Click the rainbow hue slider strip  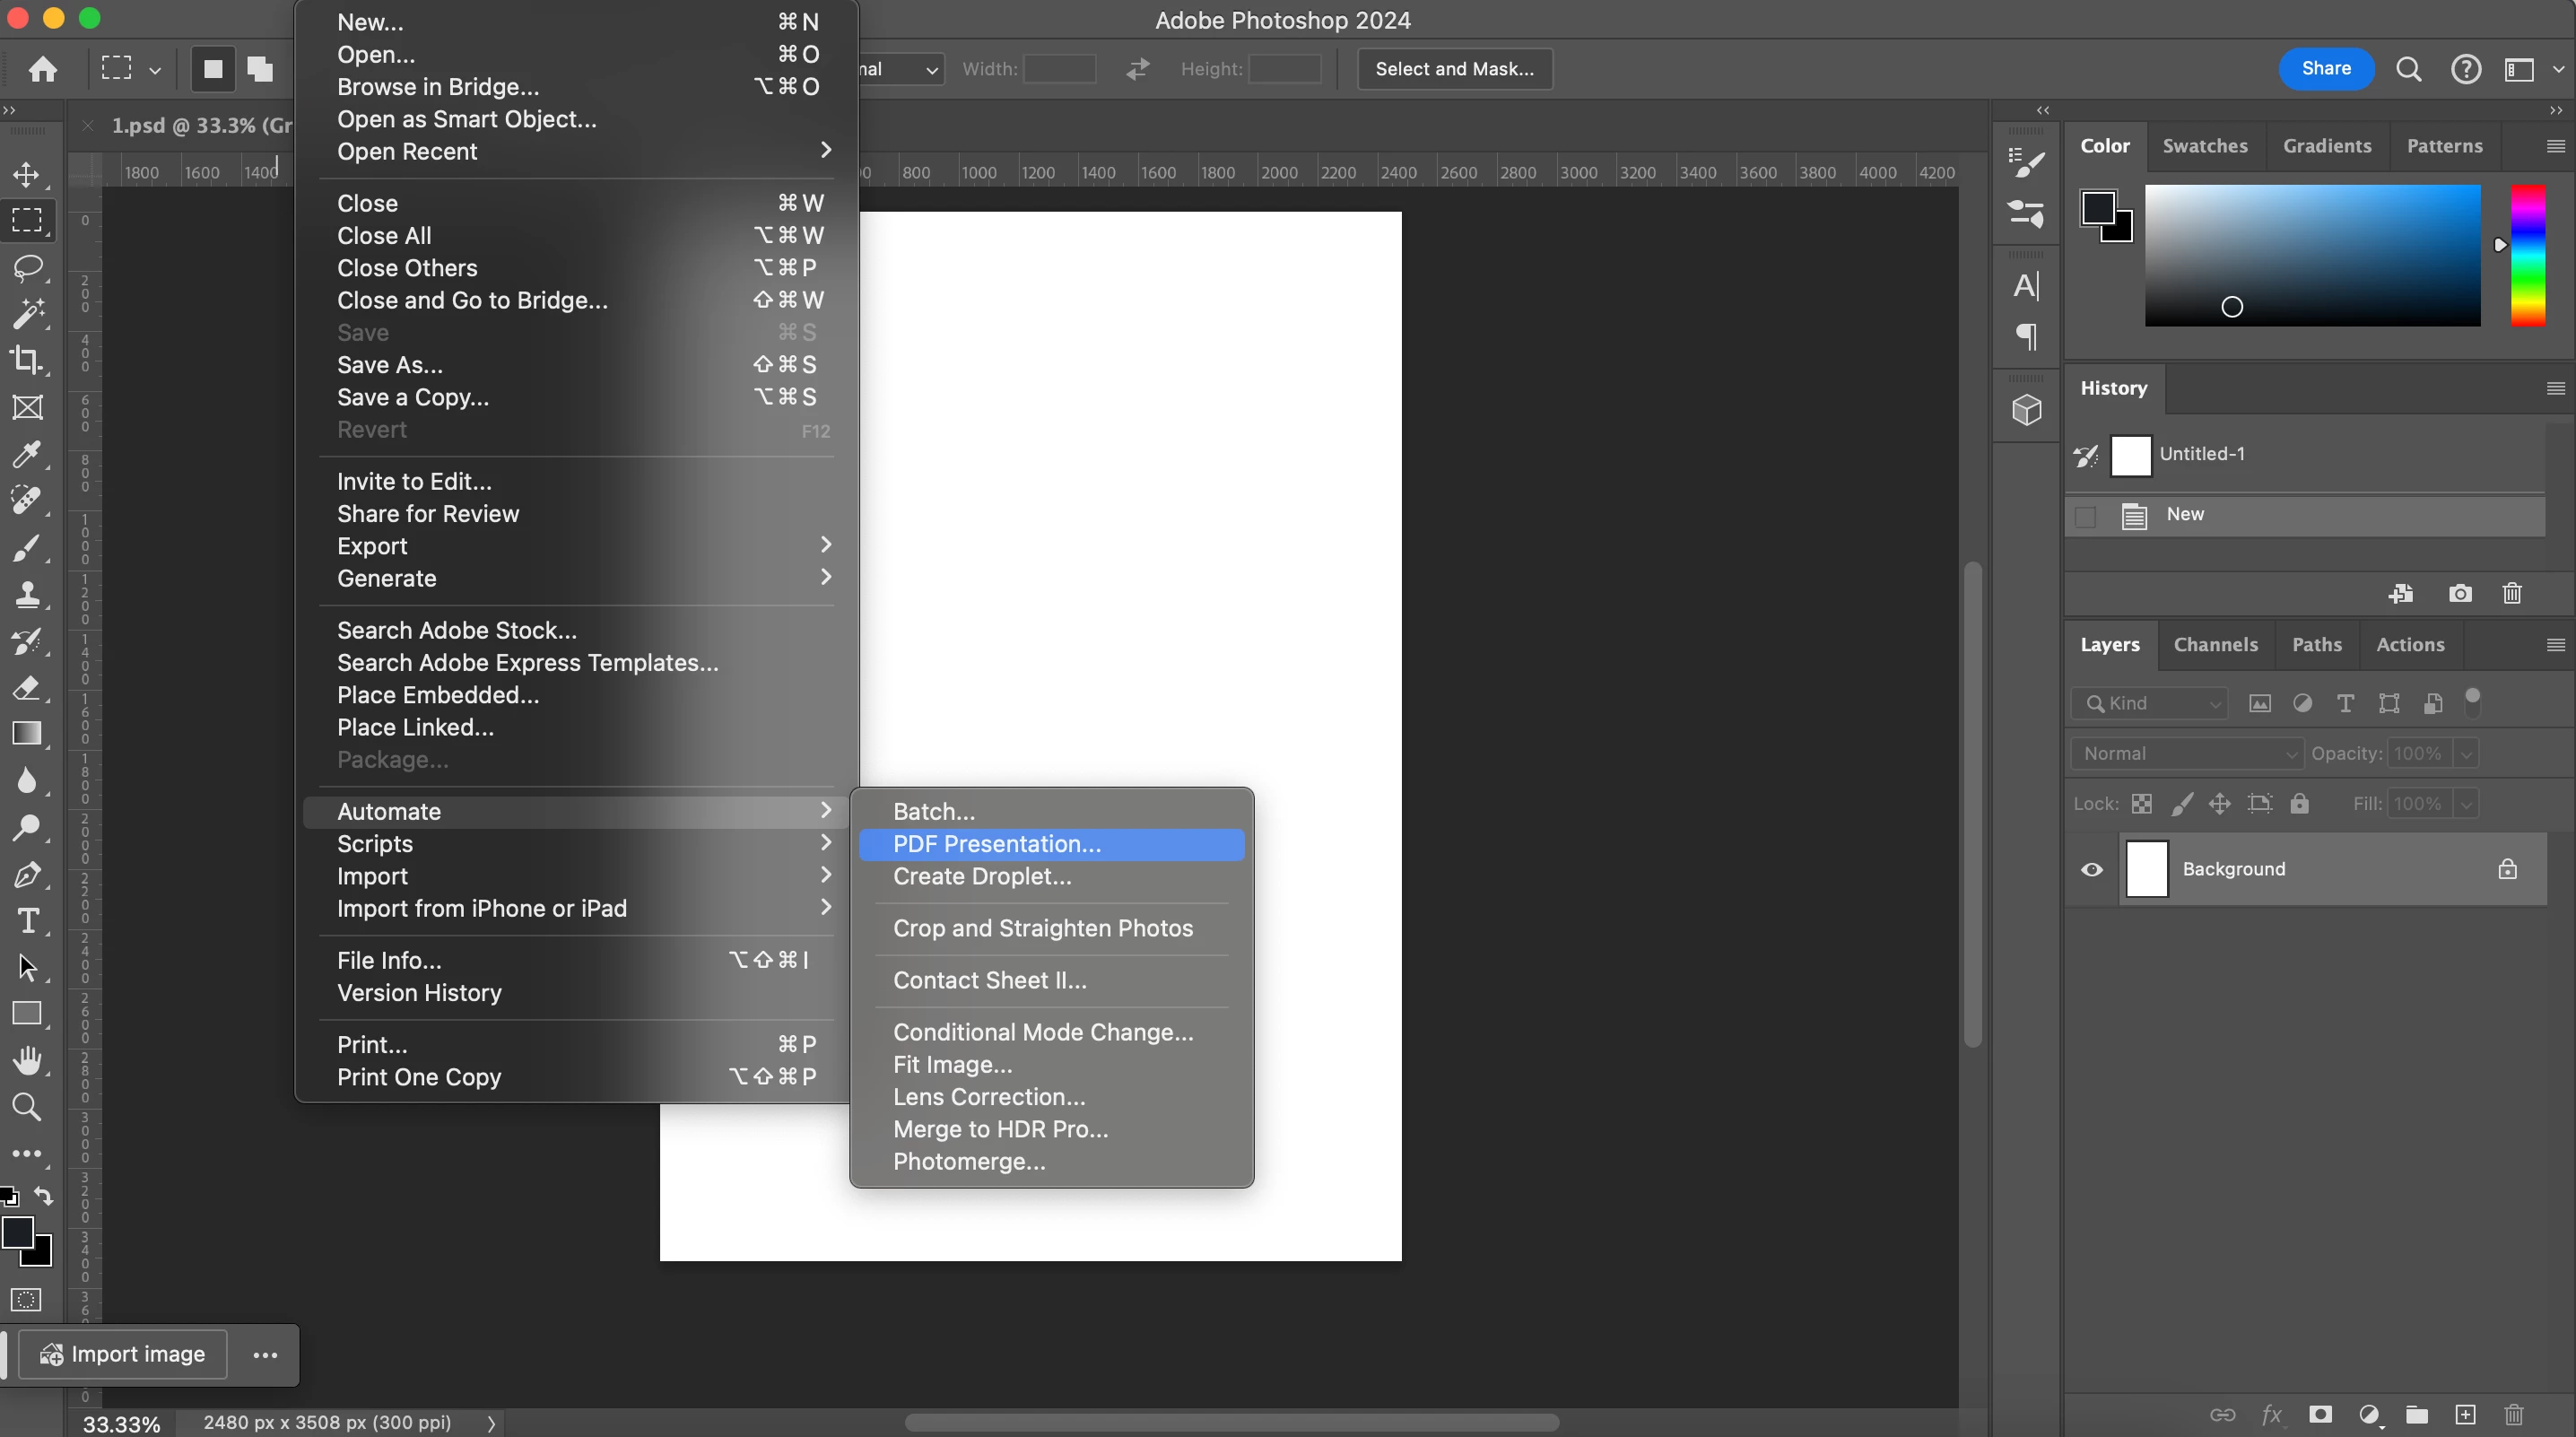pyautogui.click(x=2527, y=255)
